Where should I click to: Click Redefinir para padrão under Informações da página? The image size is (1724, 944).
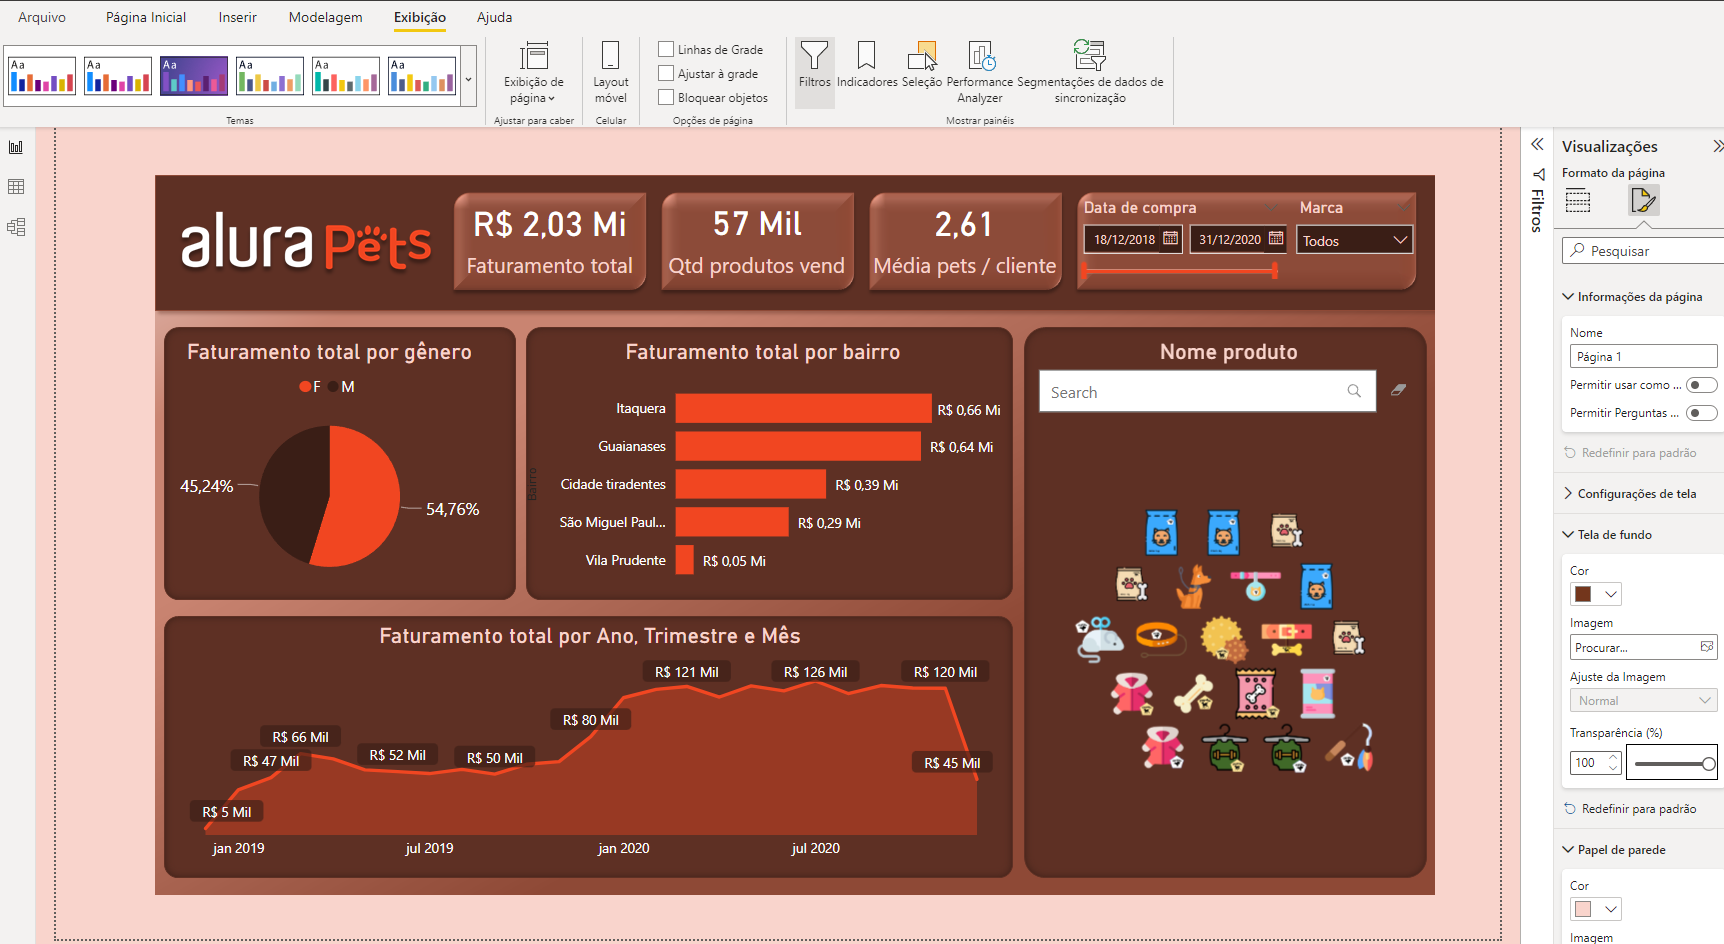(1631, 453)
